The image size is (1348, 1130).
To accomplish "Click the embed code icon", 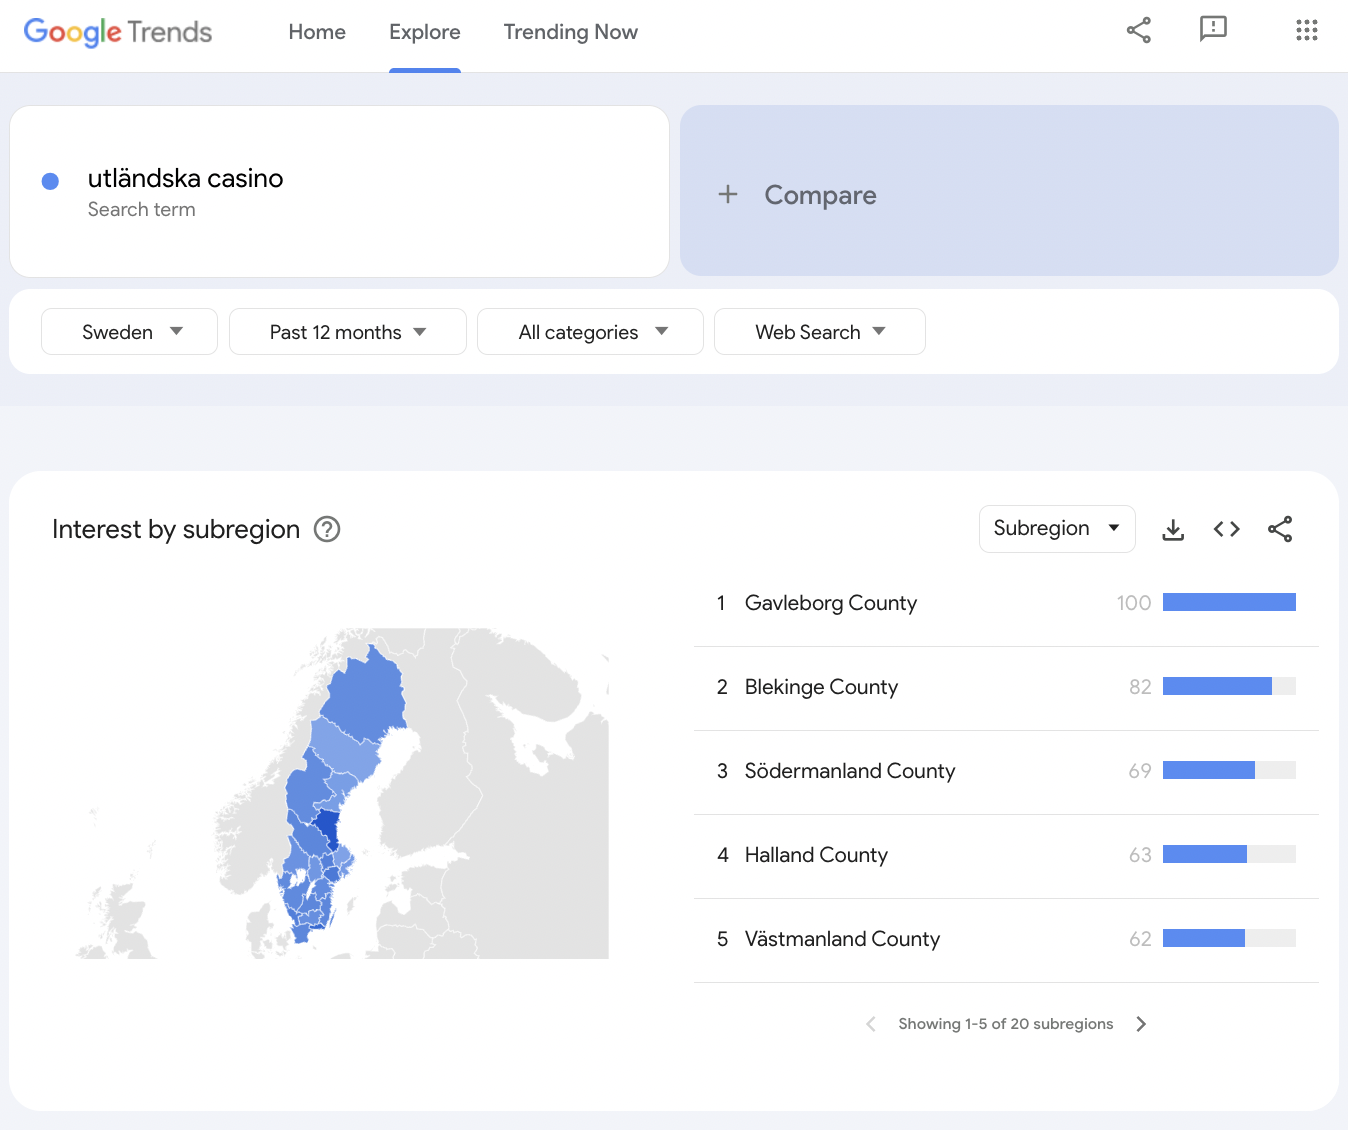I will tap(1226, 529).
